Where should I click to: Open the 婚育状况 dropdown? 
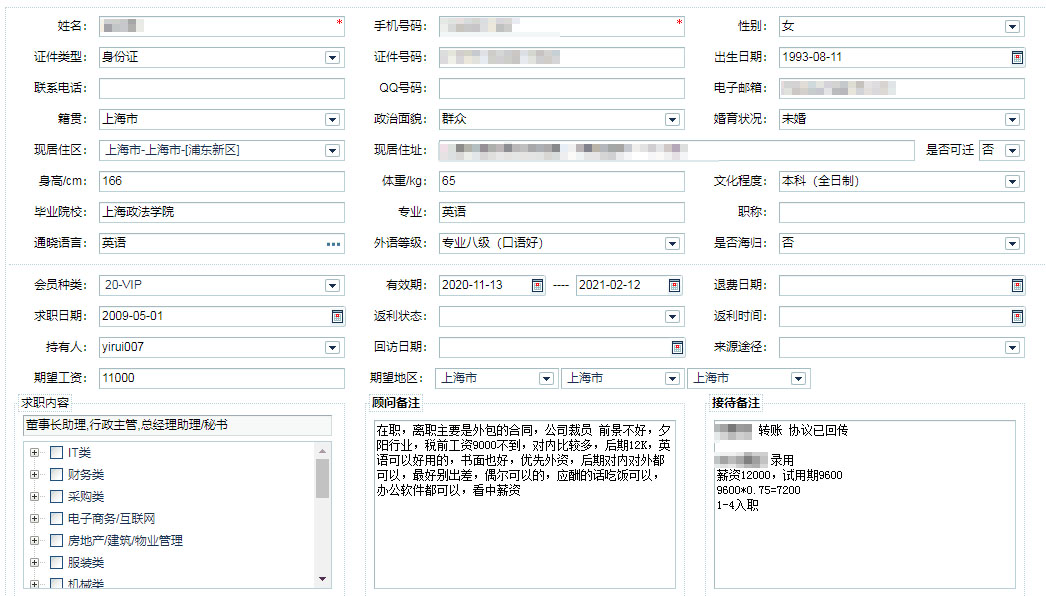(1013, 119)
